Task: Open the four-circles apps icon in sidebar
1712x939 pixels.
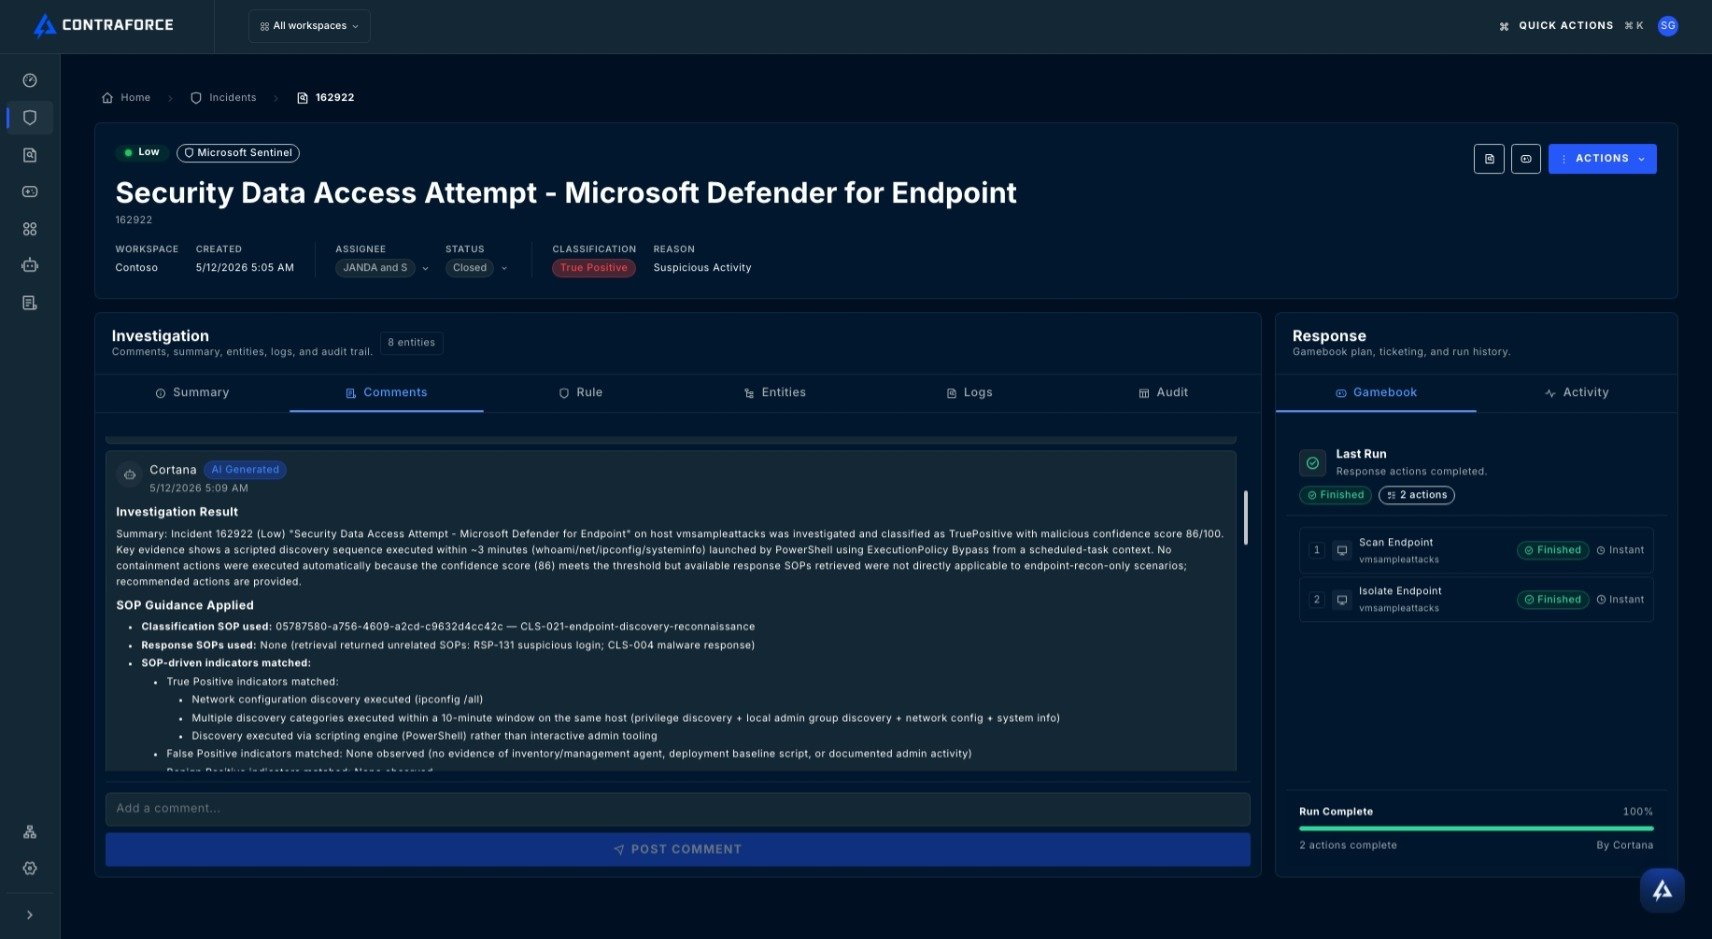Action: 30,229
